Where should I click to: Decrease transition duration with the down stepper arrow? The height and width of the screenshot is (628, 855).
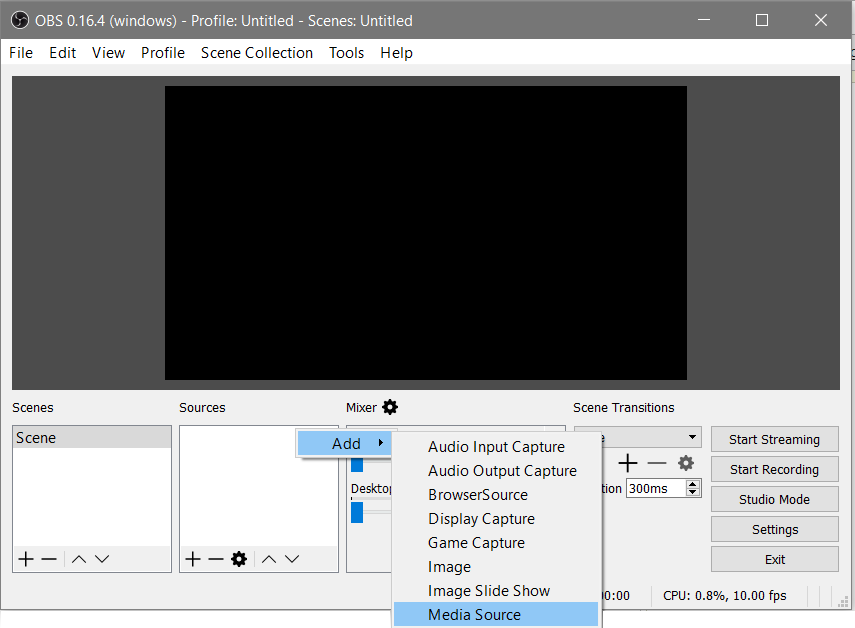pos(693,493)
